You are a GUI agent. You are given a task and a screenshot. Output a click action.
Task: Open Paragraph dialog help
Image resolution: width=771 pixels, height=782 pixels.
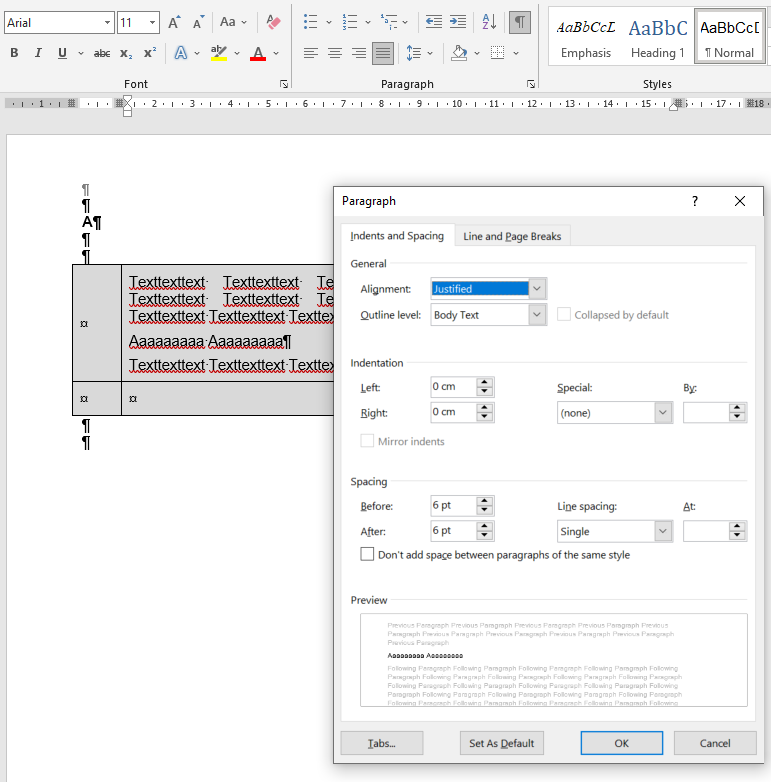click(695, 201)
